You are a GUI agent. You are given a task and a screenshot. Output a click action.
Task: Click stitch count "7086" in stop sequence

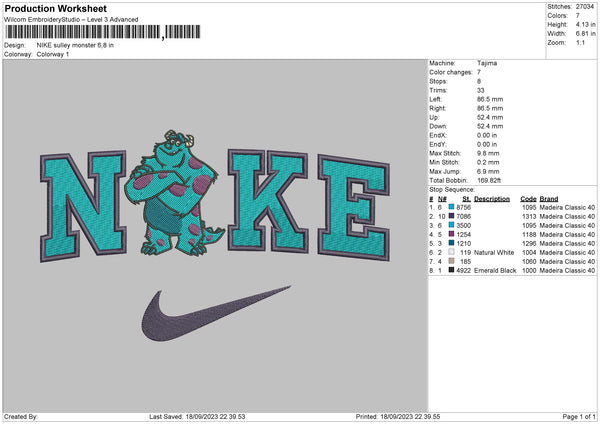tap(463, 216)
